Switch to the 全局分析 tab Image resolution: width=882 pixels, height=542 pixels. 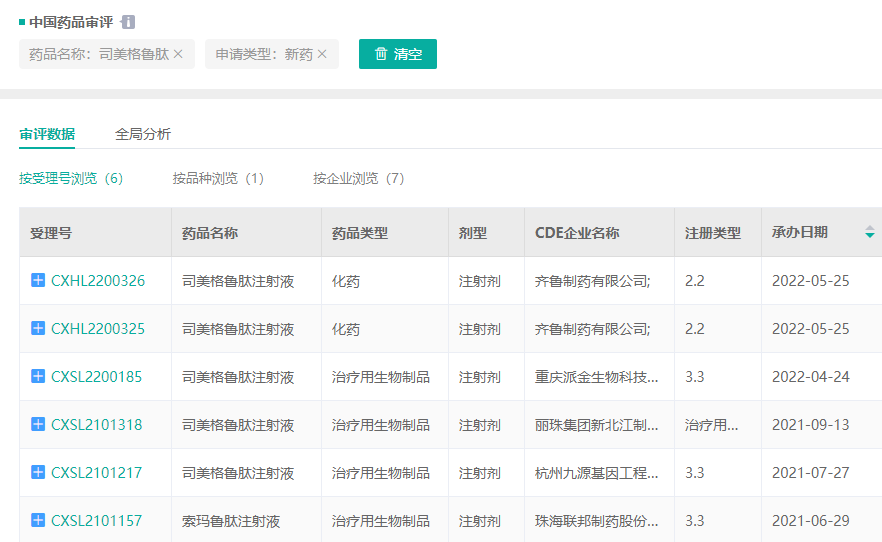tap(143, 134)
